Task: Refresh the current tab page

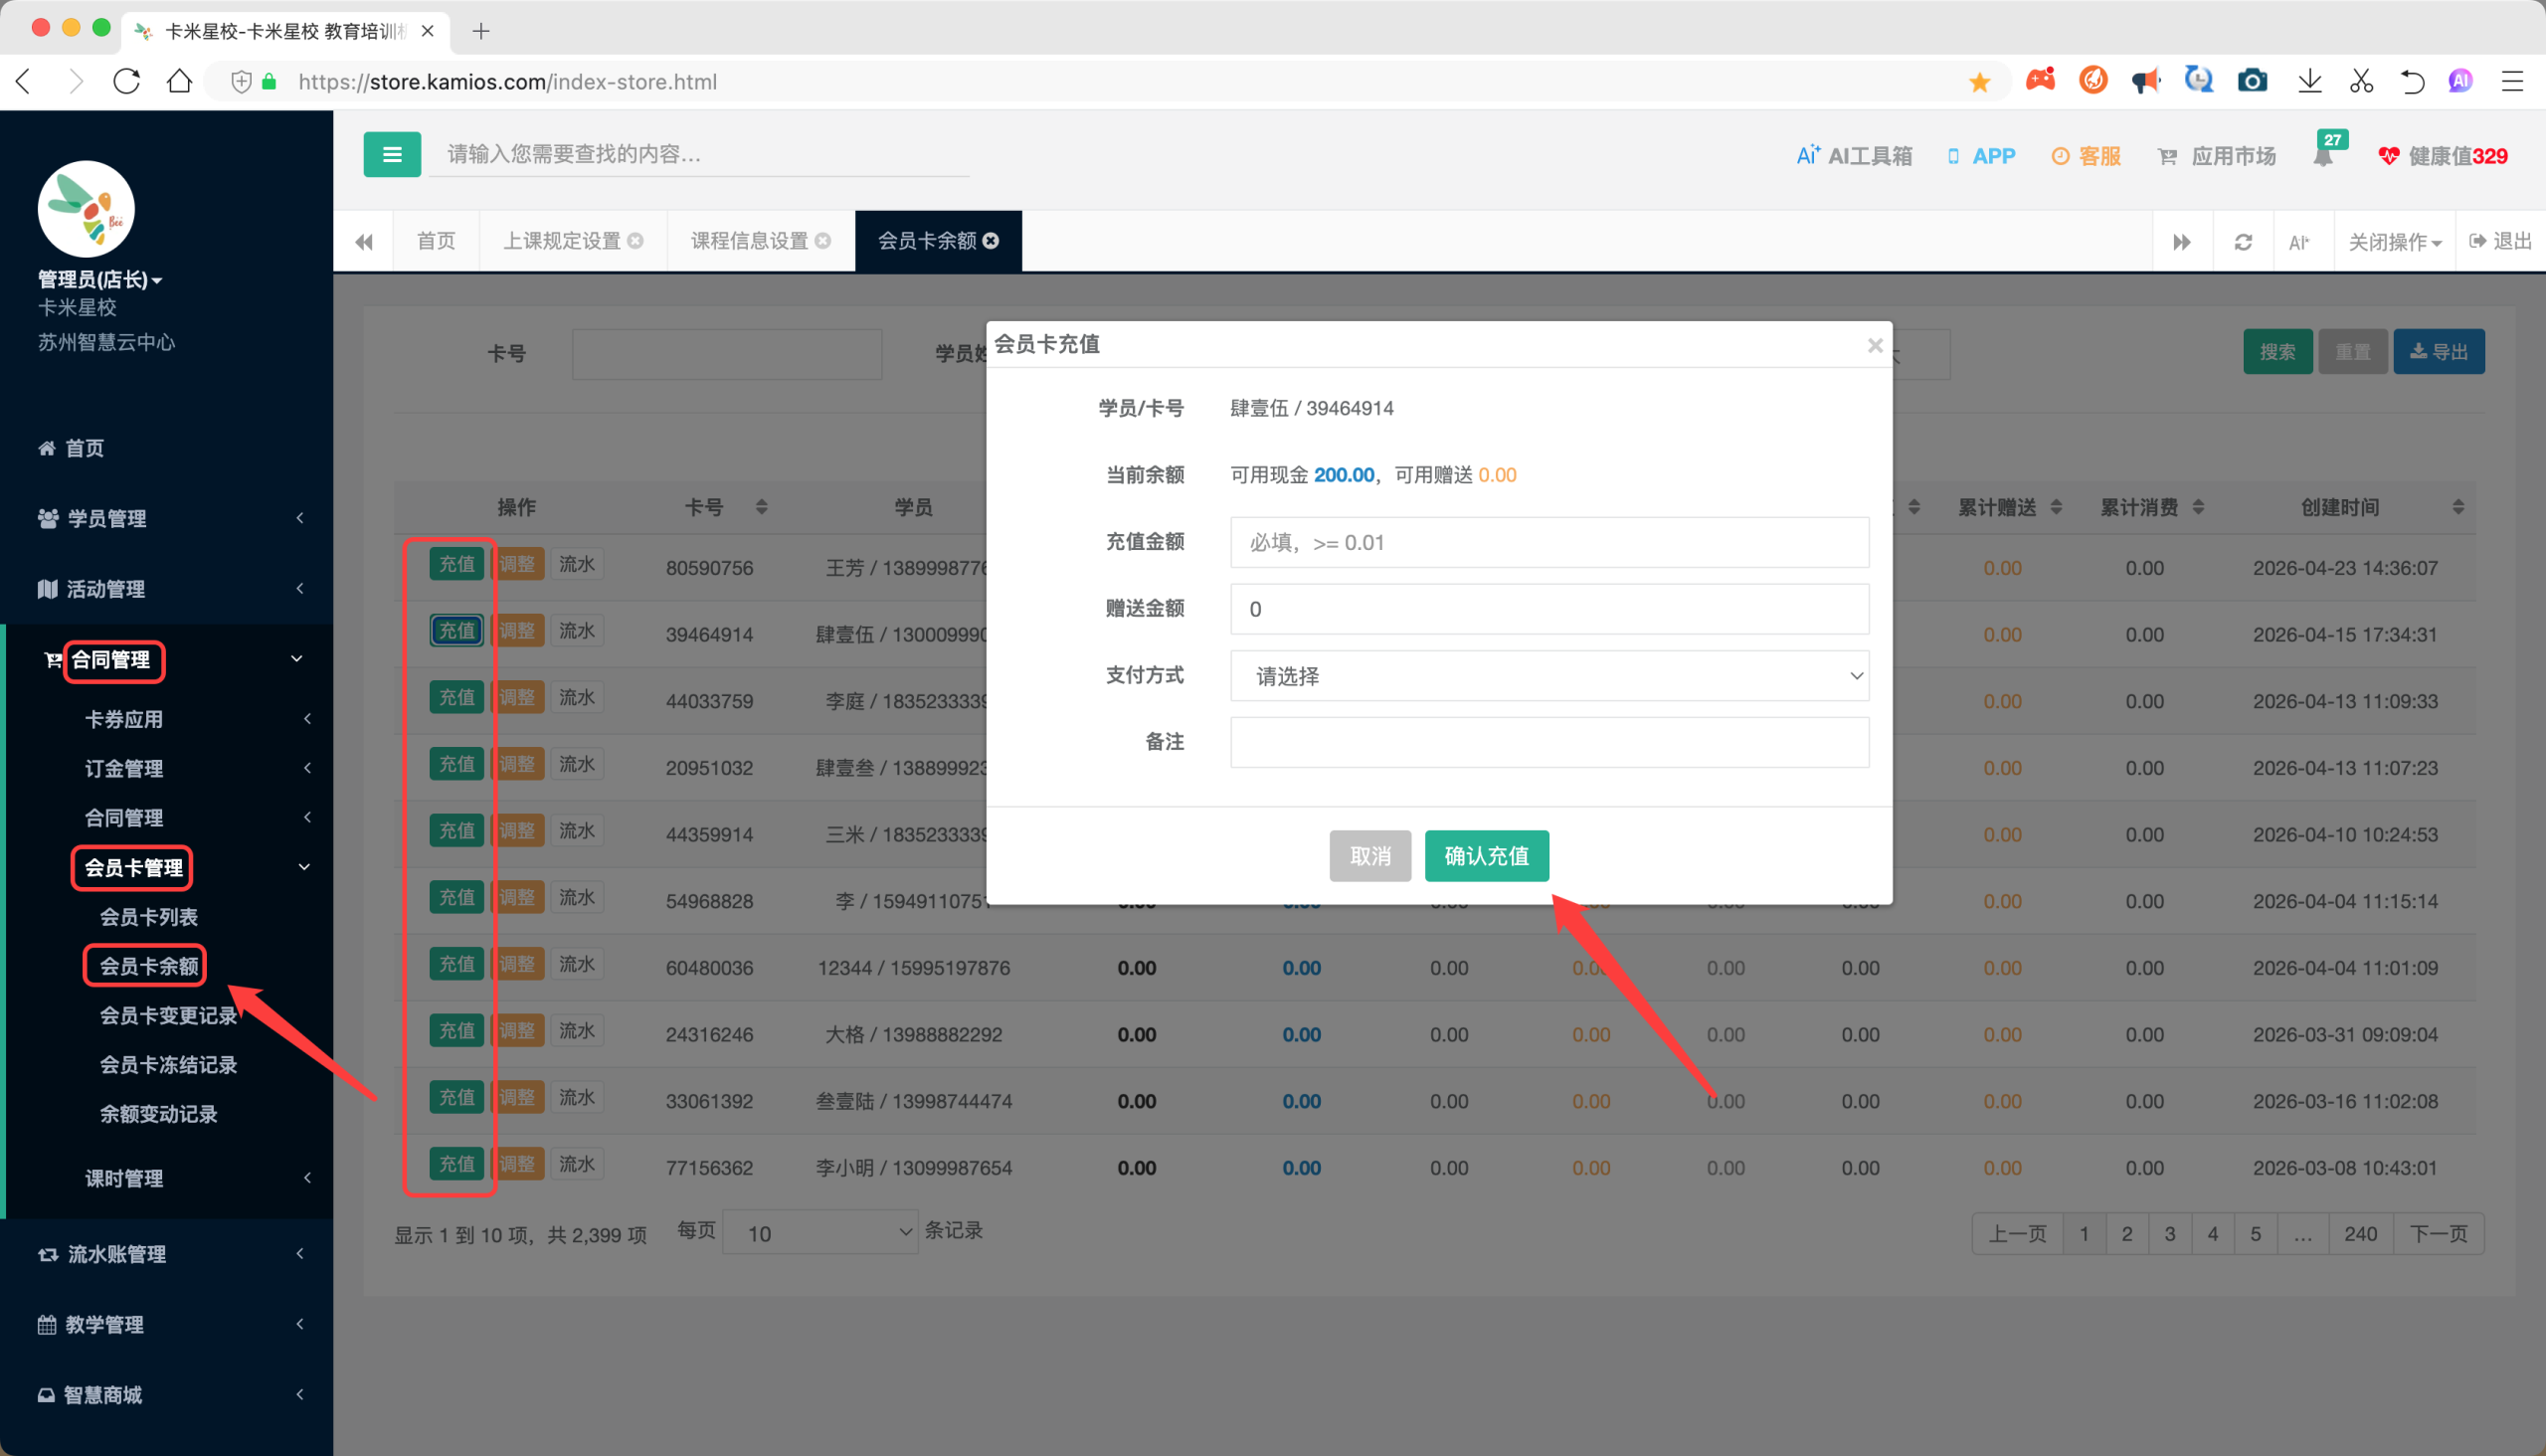Action: point(2243,242)
